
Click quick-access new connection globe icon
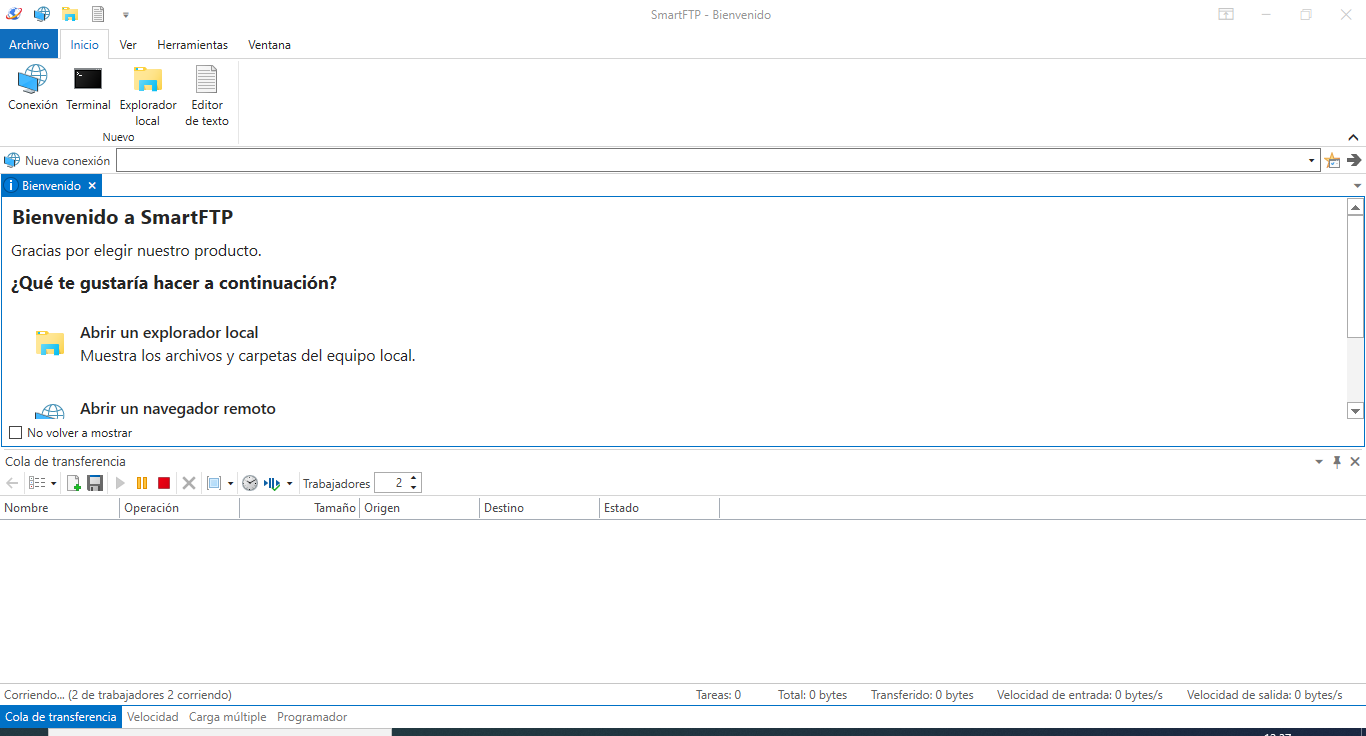[x=42, y=14]
